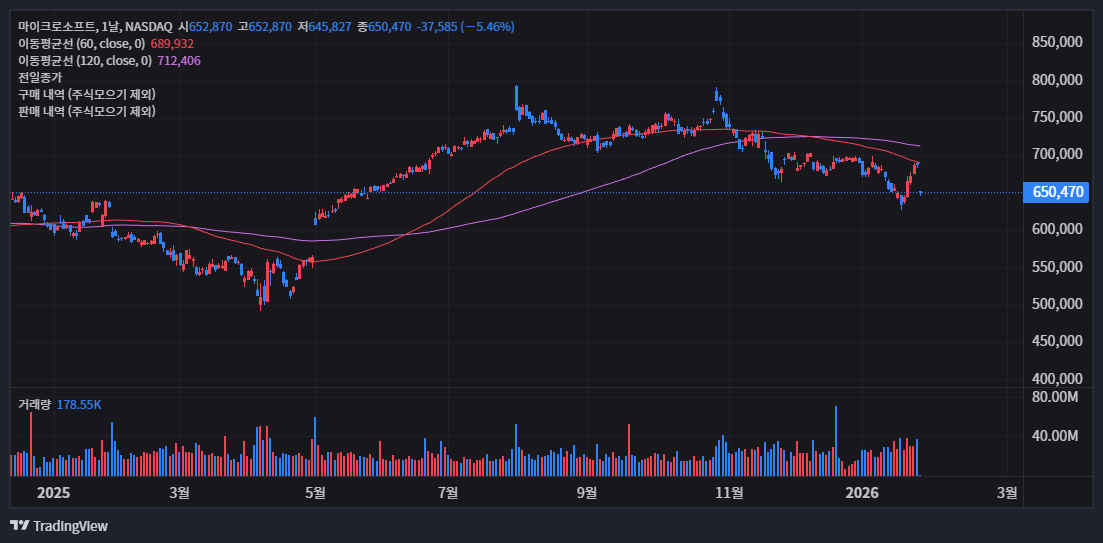
Task: Click the 800,000 price axis label
Action: coord(1058,80)
